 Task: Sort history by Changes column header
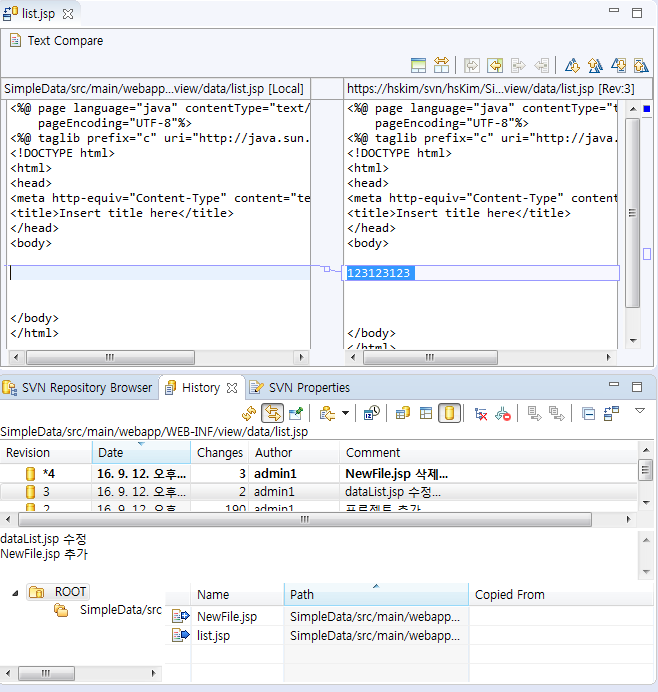click(x=220, y=452)
